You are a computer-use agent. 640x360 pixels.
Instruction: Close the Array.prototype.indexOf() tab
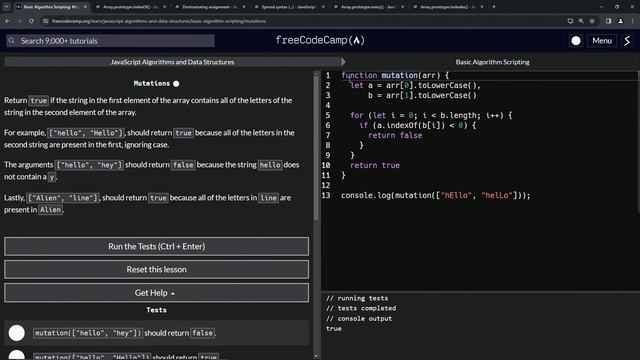[164, 7]
